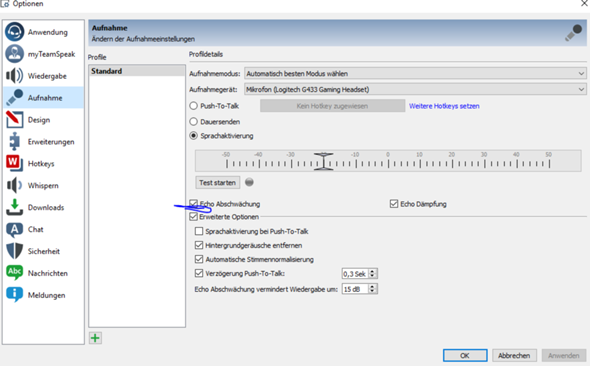
Task: Select the Push-To-Talk radio button
Action: (193, 106)
